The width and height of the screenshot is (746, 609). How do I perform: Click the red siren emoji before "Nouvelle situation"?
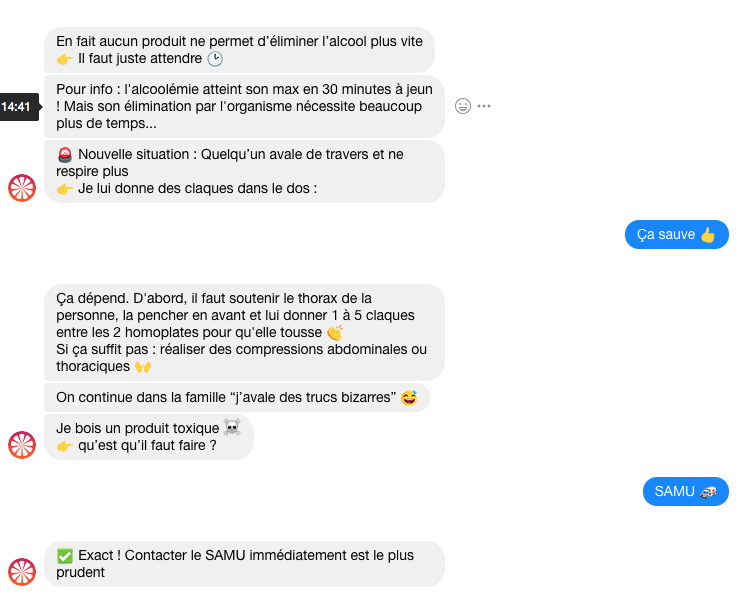tap(65, 155)
